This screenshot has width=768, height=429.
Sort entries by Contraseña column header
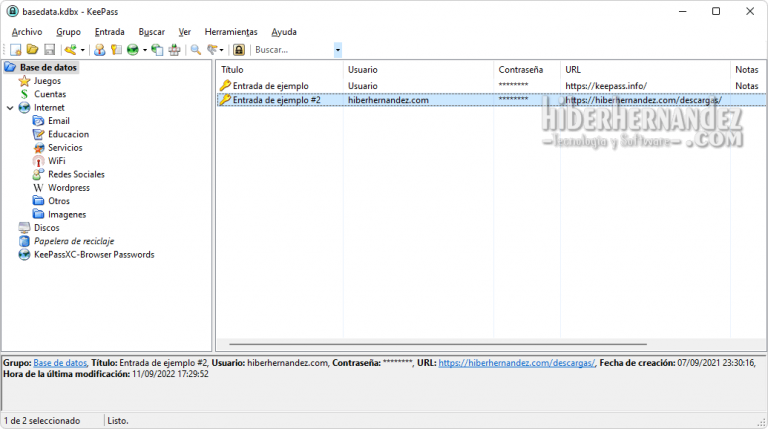520,69
